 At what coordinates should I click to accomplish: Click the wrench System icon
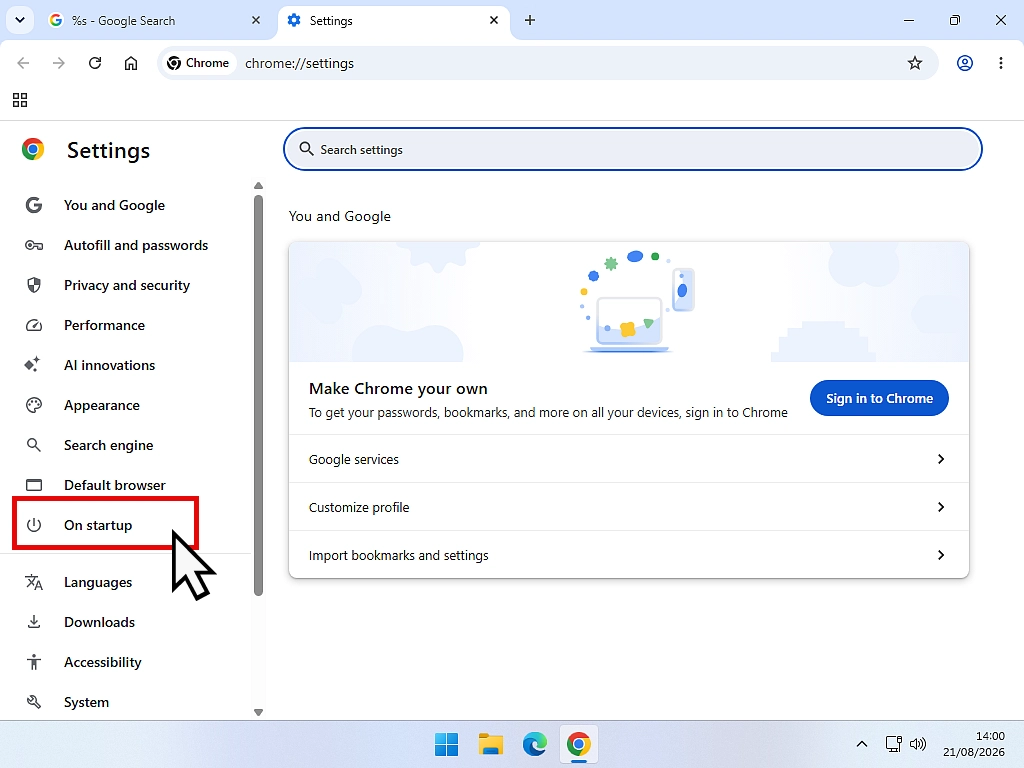point(33,702)
